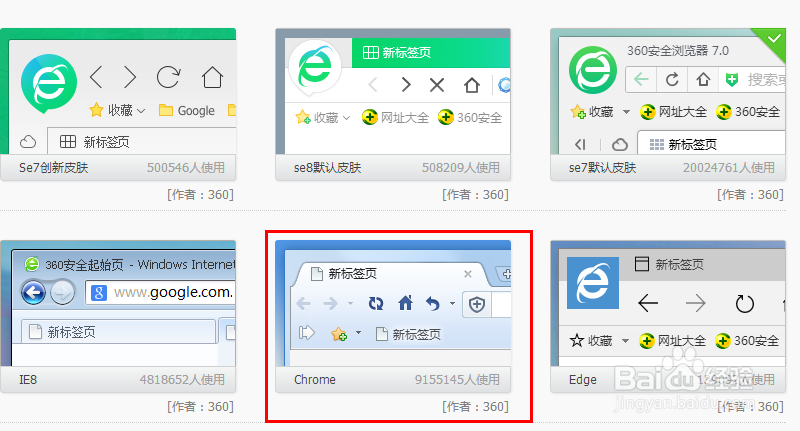
Task: Select 新标签页 tab in Edge preview
Action: [x=669, y=264]
